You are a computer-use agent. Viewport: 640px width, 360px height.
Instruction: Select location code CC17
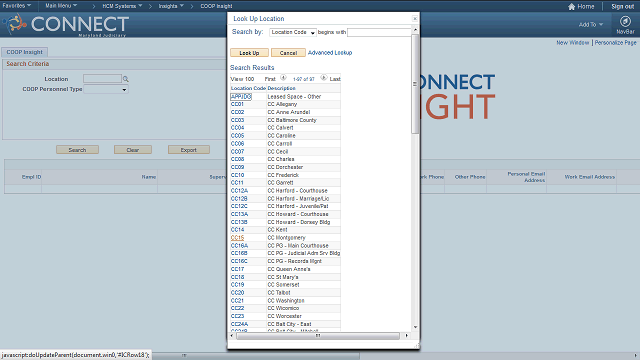pyautogui.click(x=237, y=269)
